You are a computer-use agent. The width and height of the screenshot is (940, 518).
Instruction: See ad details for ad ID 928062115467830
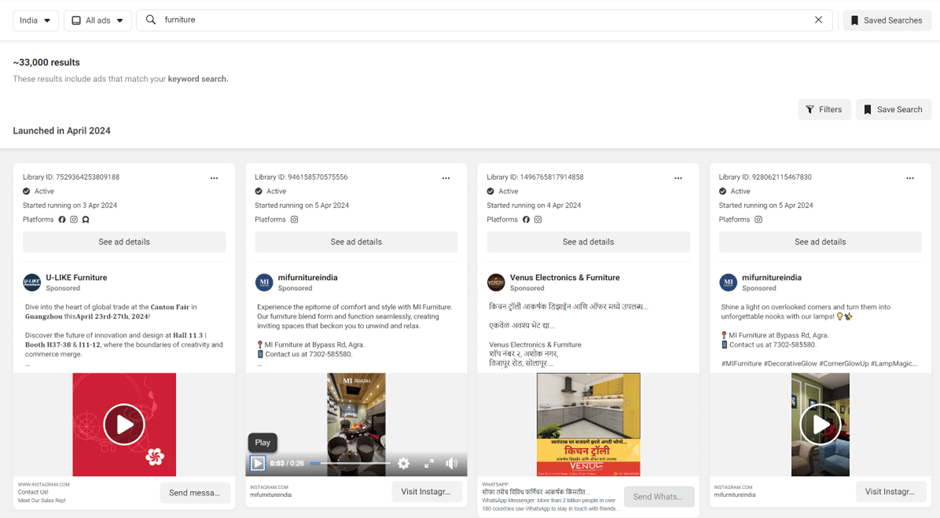(820, 242)
